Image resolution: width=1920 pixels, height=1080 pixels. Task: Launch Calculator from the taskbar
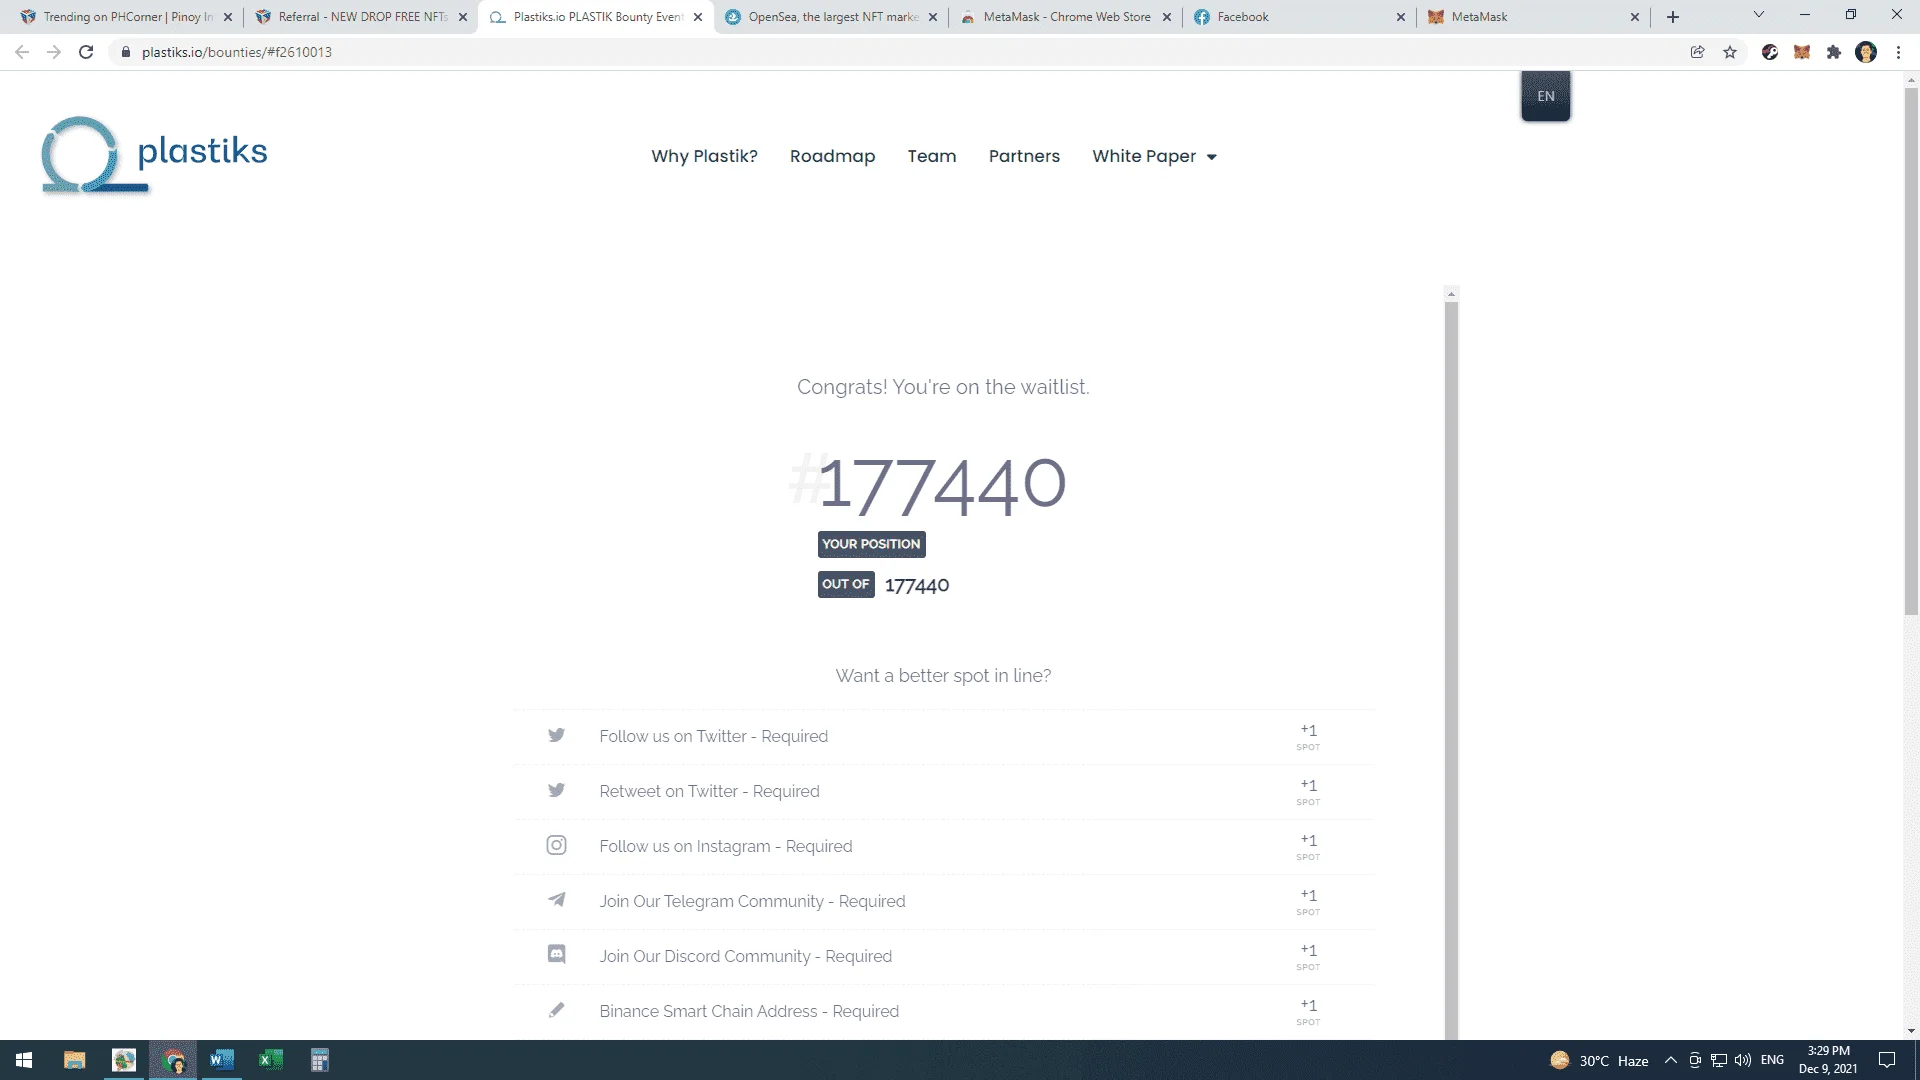pyautogui.click(x=320, y=1060)
